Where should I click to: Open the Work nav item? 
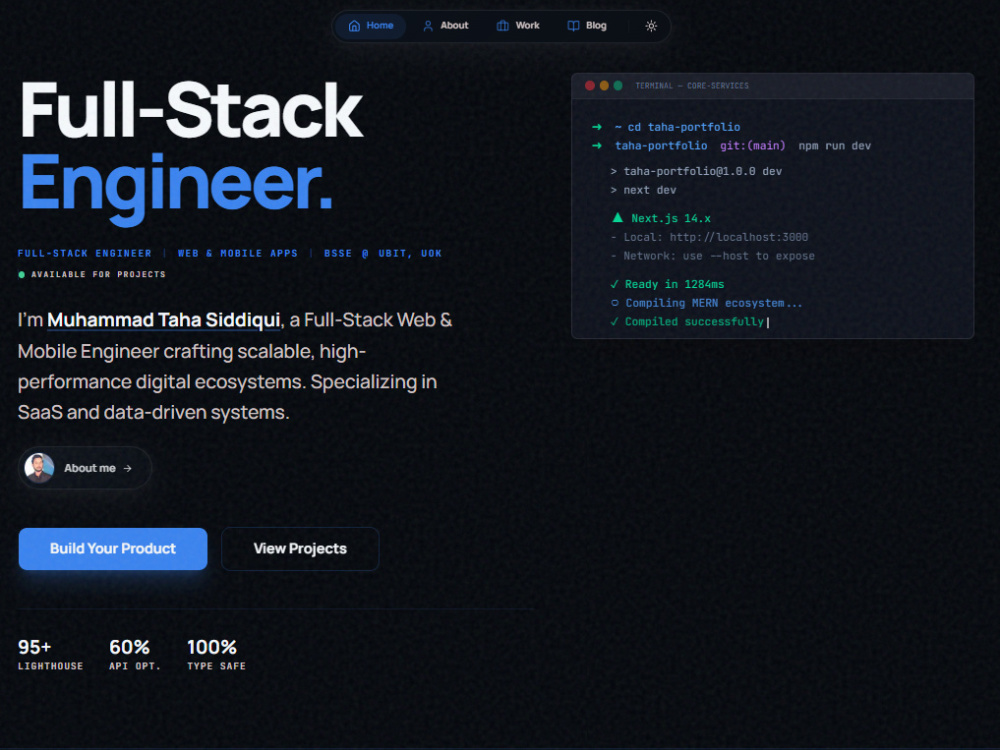[518, 26]
